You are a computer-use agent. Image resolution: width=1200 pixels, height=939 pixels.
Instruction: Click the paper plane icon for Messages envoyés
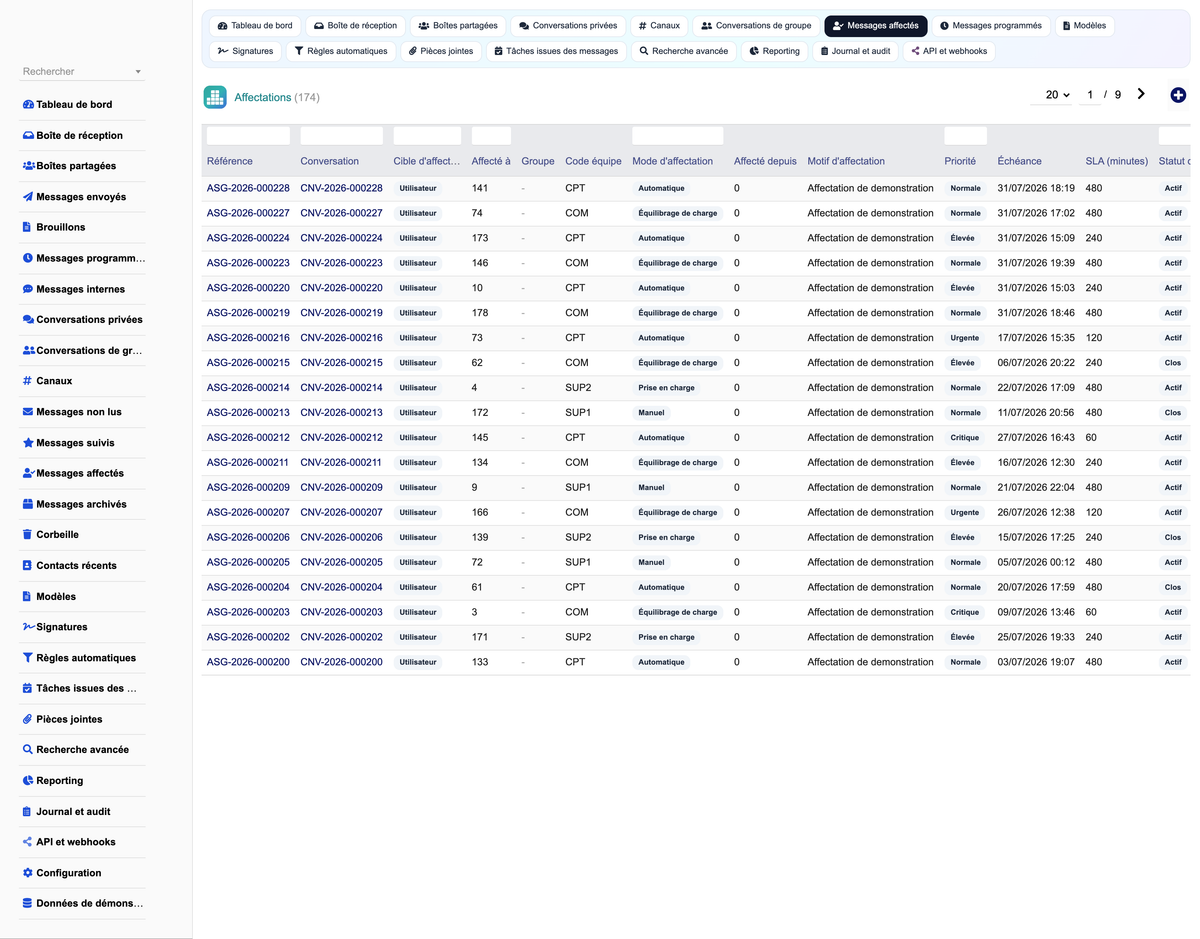pos(28,197)
